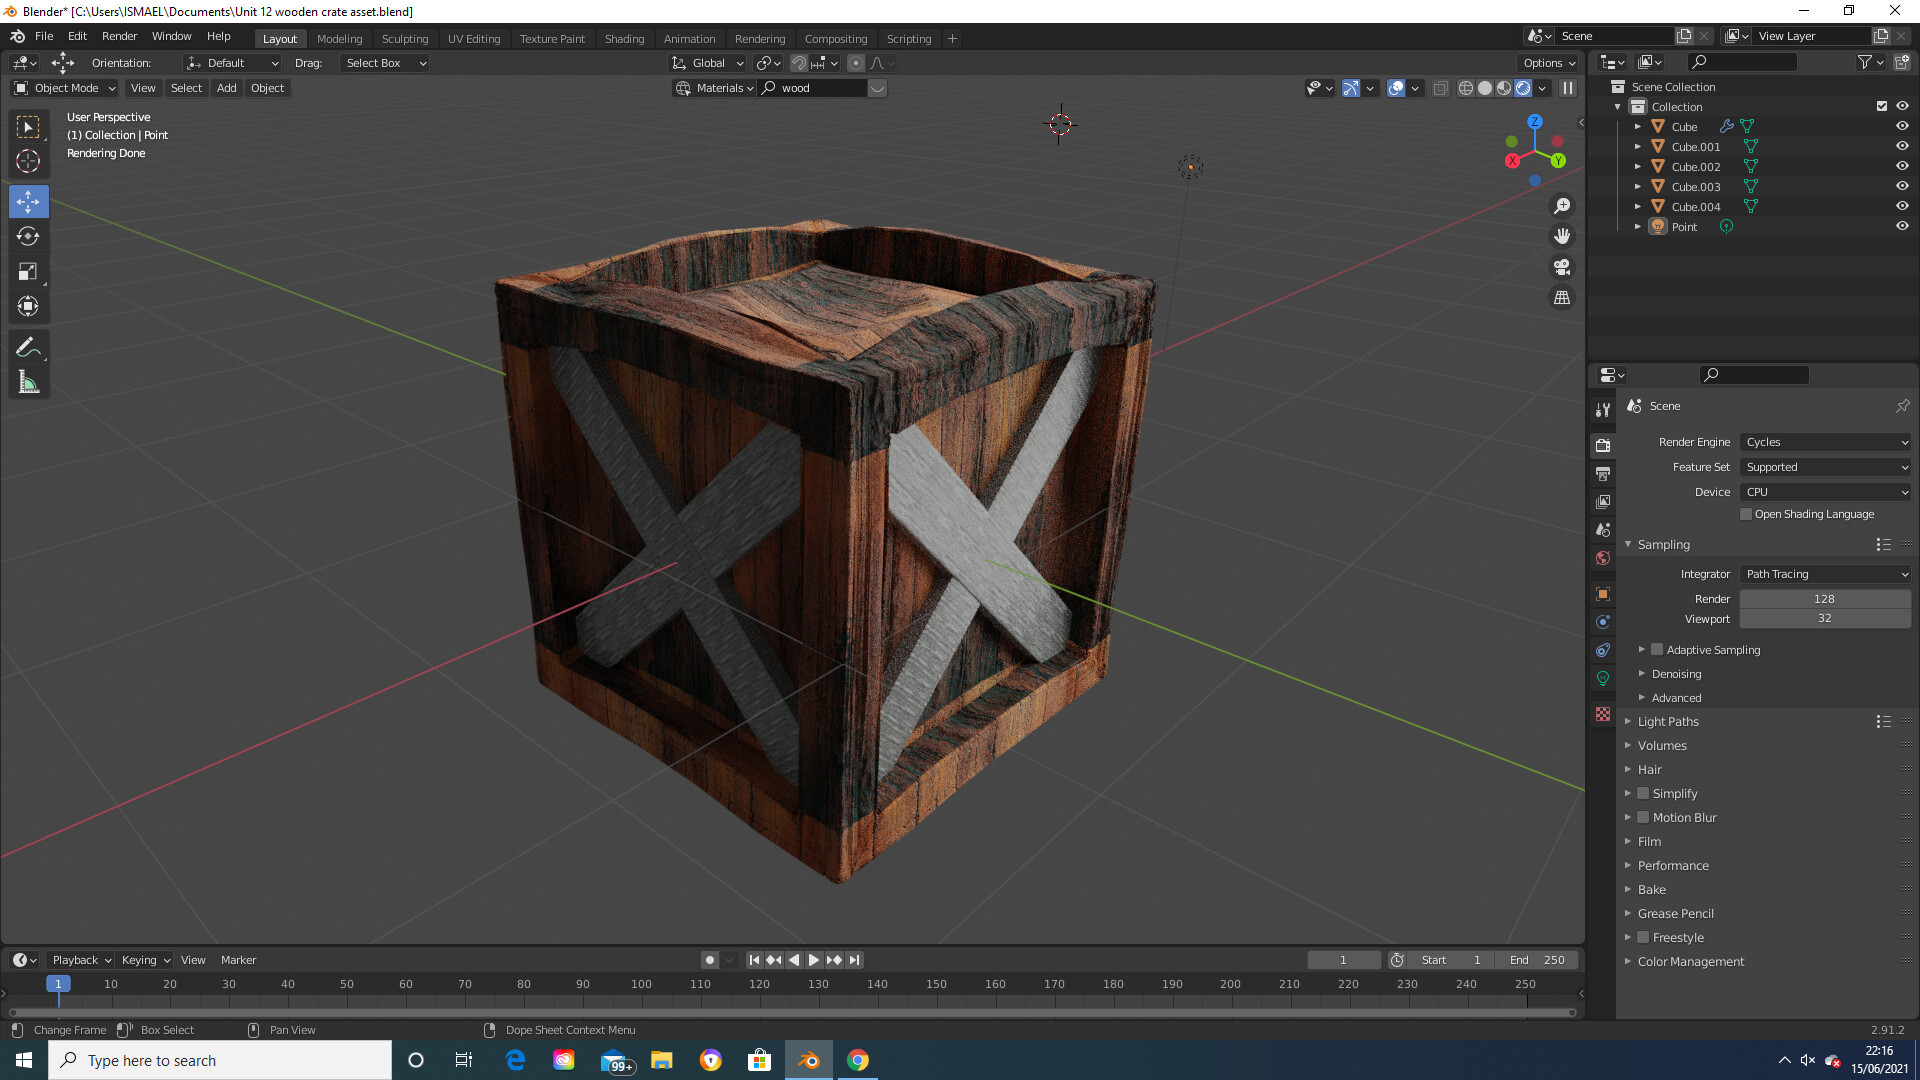Click the Render samples slider showing 128

pos(1824,598)
